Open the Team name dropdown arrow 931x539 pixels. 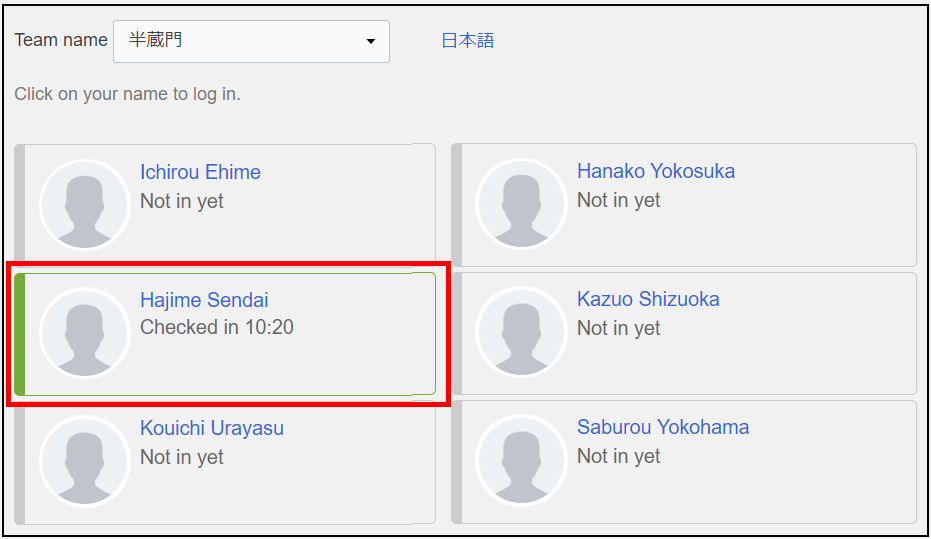click(370, 42)
